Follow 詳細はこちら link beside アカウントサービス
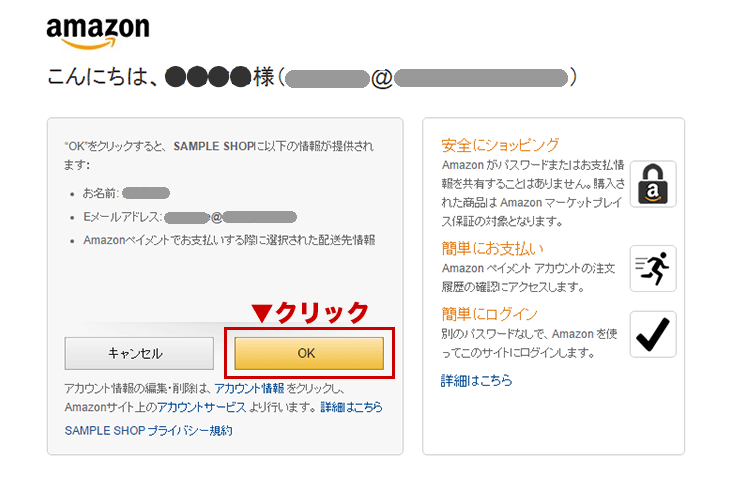The height and width of the screenshot is (500, 730). point(351,407)
